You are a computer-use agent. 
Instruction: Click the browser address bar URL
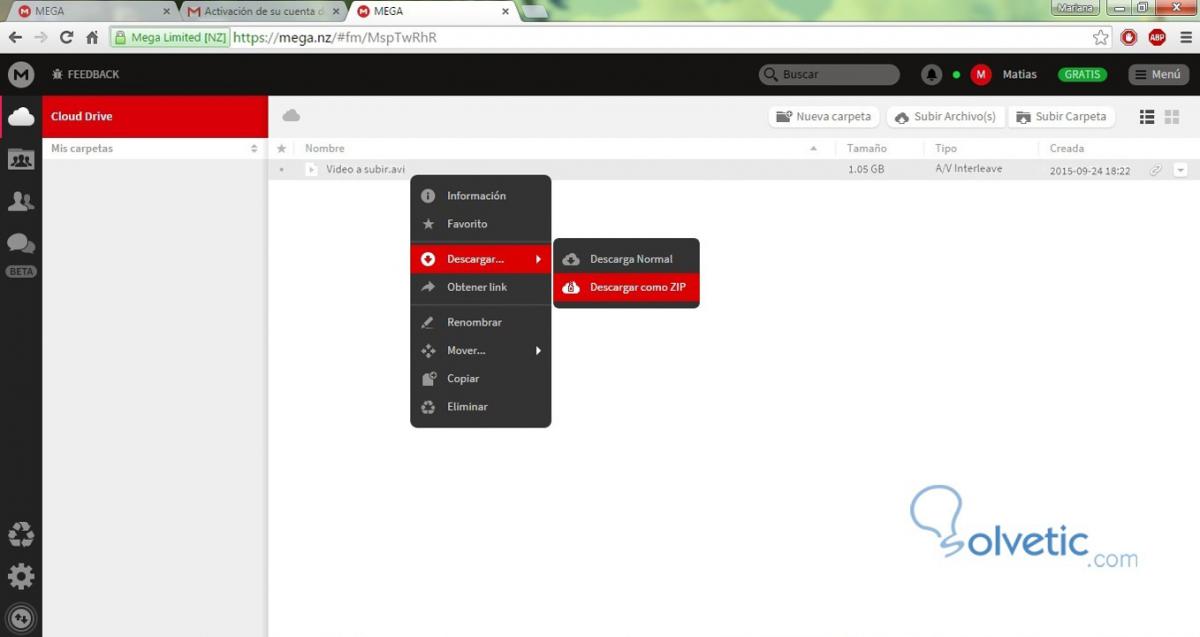(335, 38)
